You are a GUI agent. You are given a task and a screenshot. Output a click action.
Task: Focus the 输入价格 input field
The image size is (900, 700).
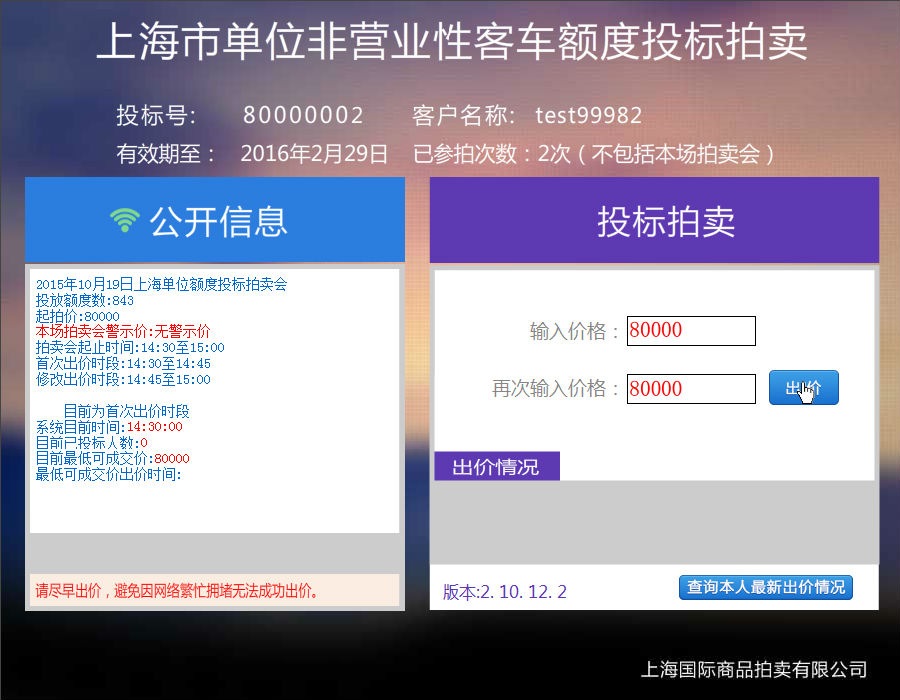click(690, 331)
